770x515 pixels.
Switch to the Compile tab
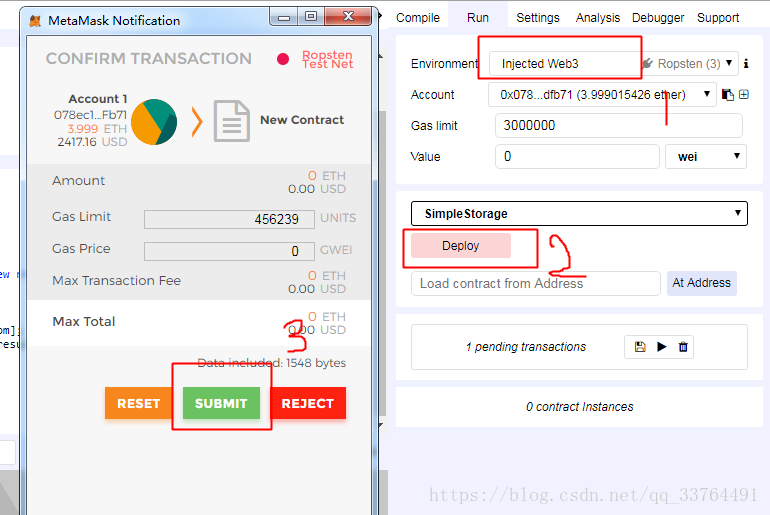(418, 18)
